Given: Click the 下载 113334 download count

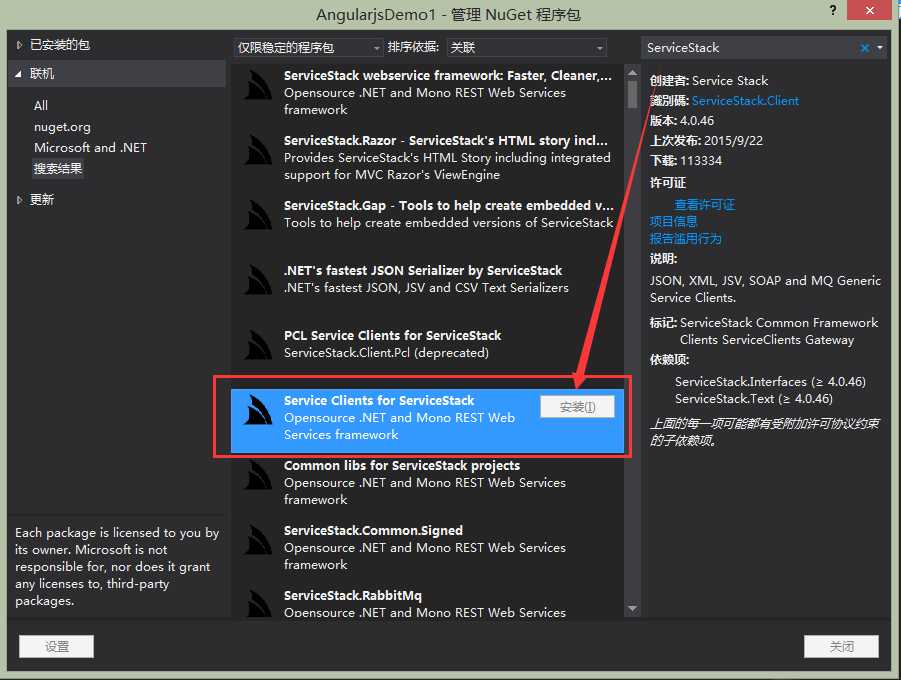Looking at the screenshot, I should 686,161.
